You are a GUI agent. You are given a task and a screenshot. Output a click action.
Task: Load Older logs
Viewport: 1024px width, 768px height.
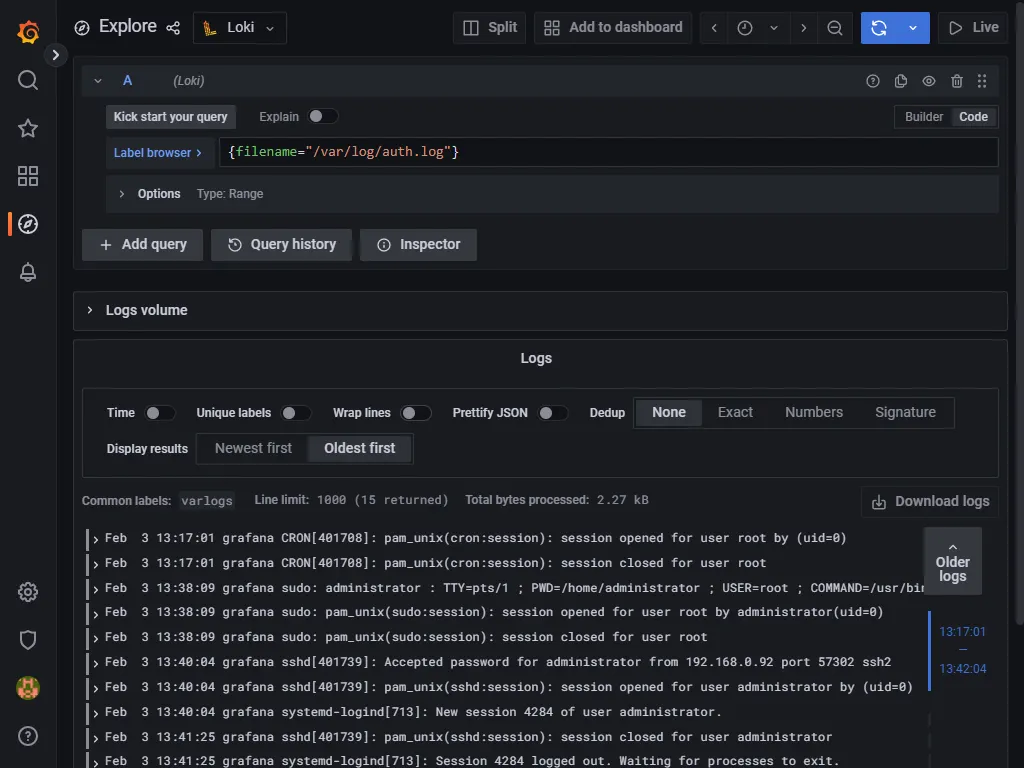(x=952, y=562)
